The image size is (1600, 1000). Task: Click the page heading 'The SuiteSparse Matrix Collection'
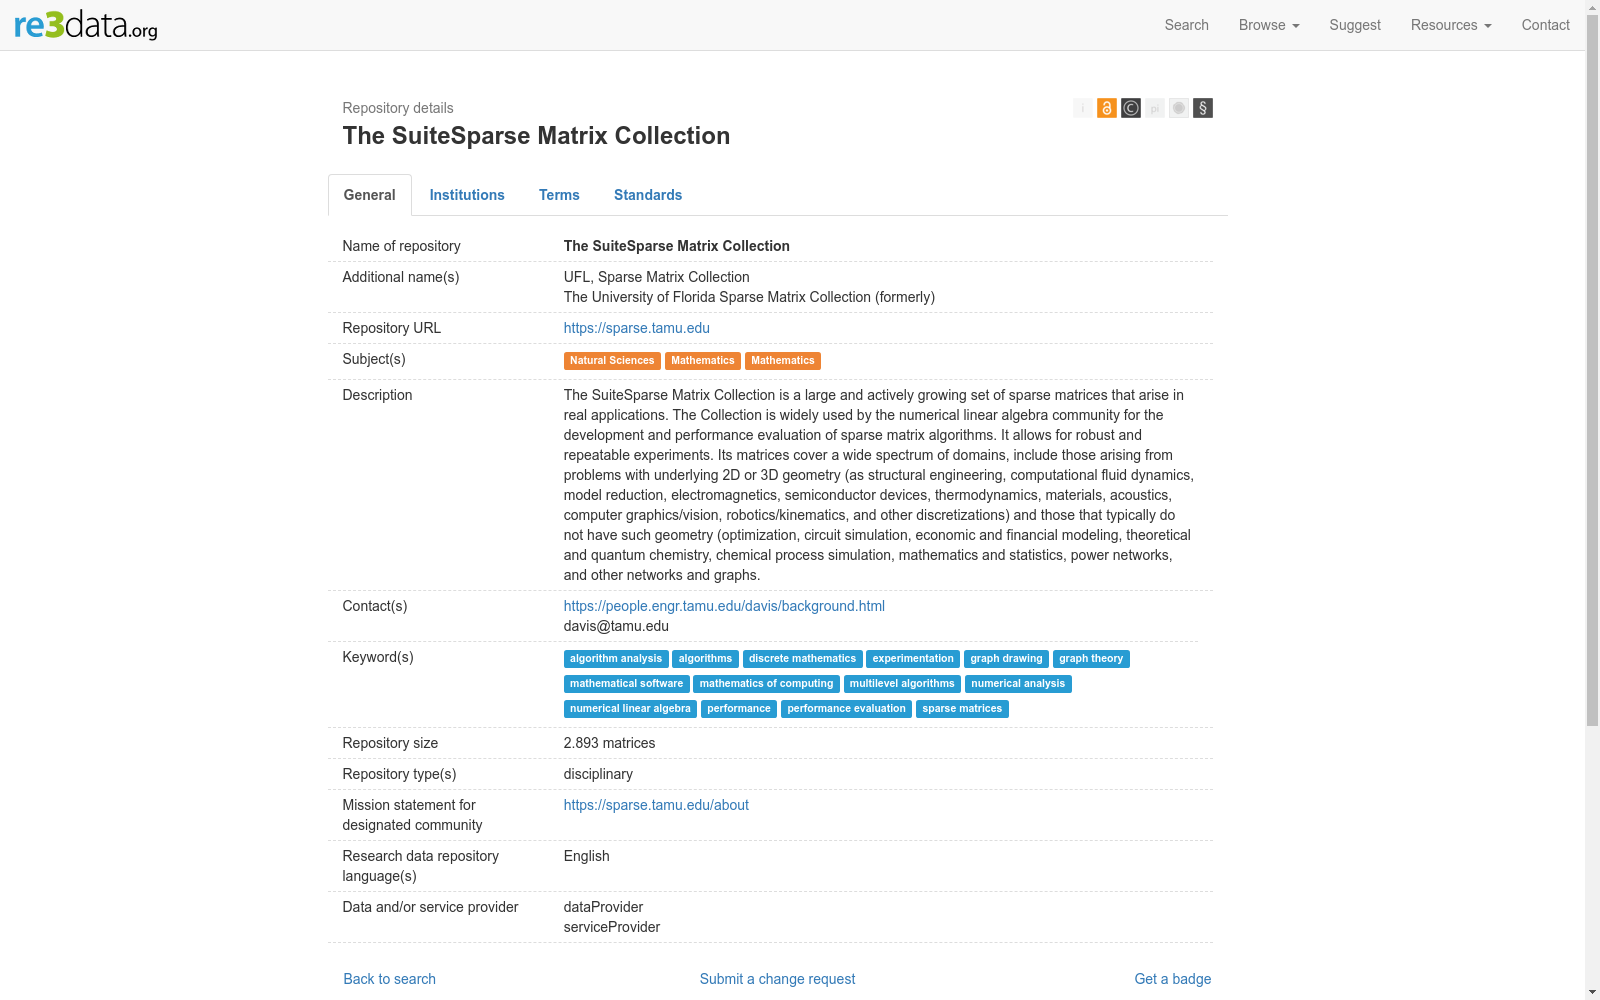pos(536,136)
